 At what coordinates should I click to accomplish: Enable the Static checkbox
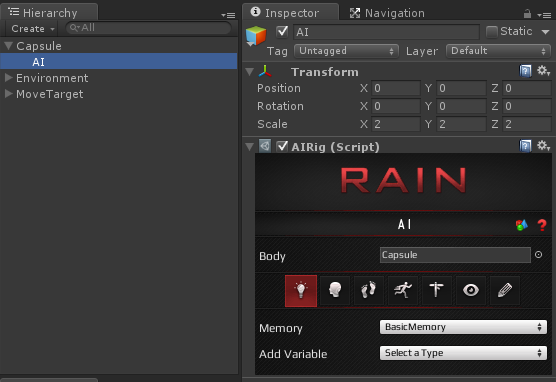(491, 32)
